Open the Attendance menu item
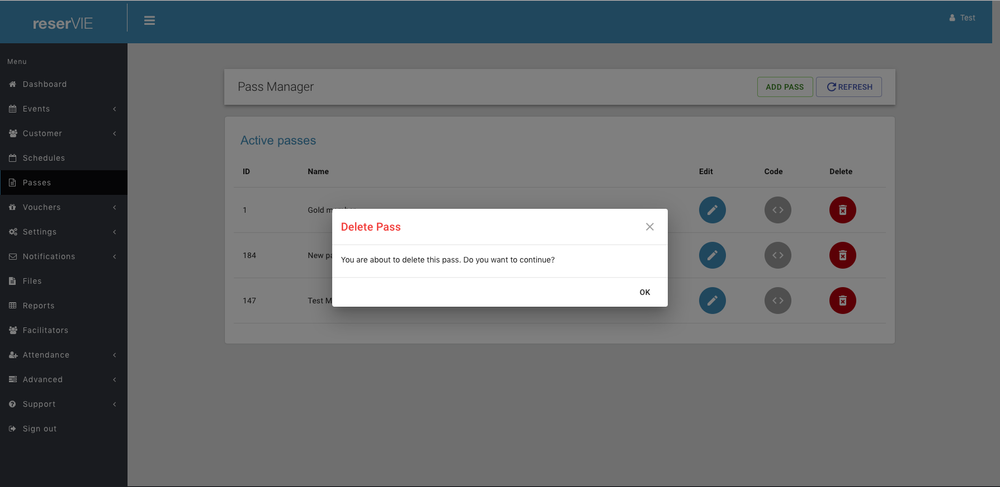The height and width of the screenshot is (487, 1000). click(x=64, y=355)
